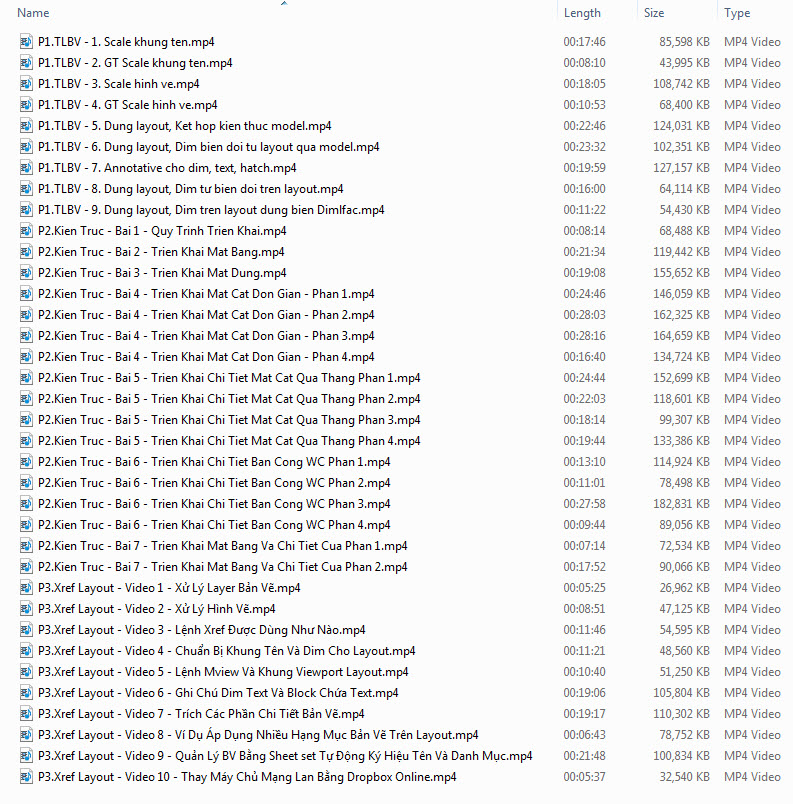Click the size value 182,831 KB

pyautogui.click(x=681, y=505)
